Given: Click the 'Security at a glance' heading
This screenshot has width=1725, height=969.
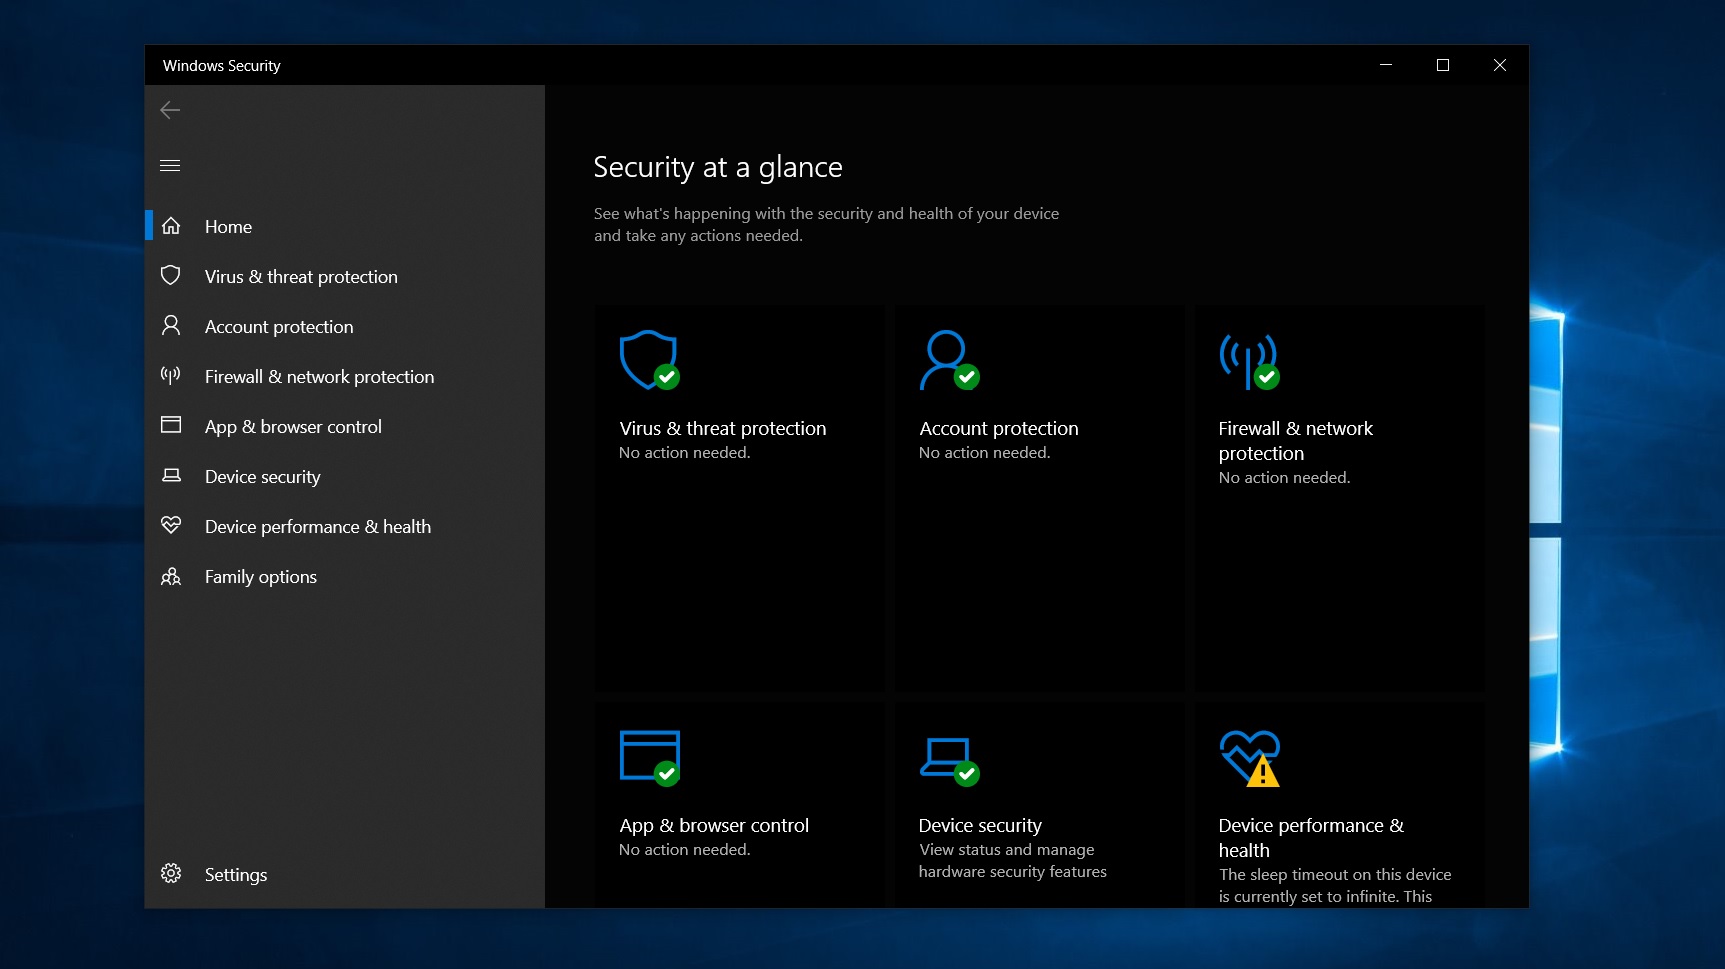Looking at the screenshot, I should [718, 167].
